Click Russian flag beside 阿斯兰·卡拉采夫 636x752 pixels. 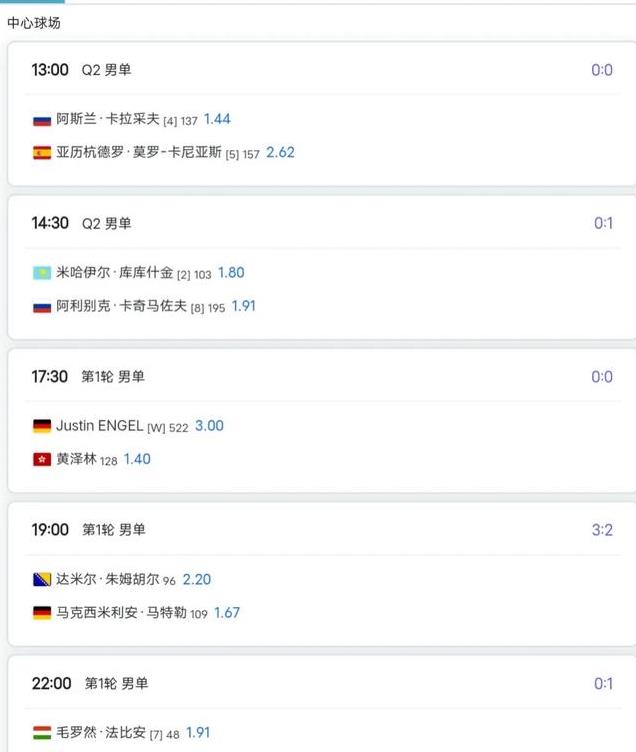pos(42,120)
